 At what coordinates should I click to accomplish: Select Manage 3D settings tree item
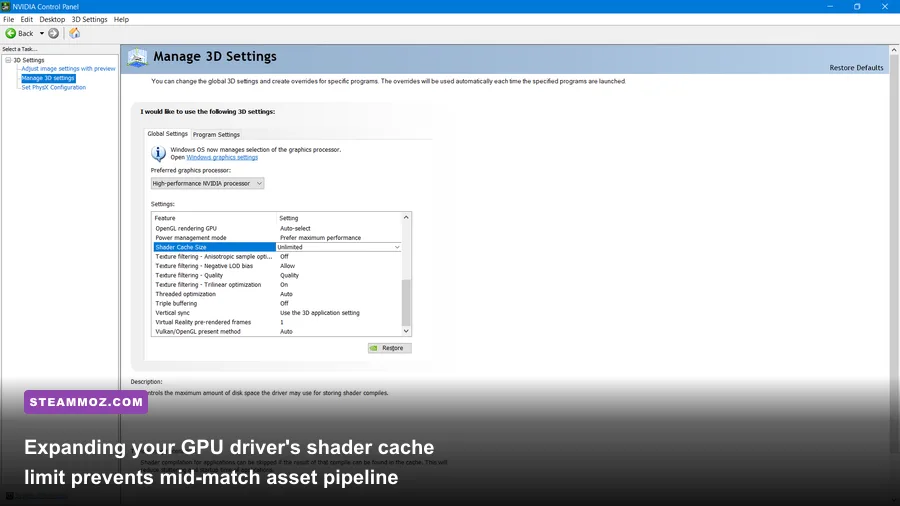click(48, 78)
